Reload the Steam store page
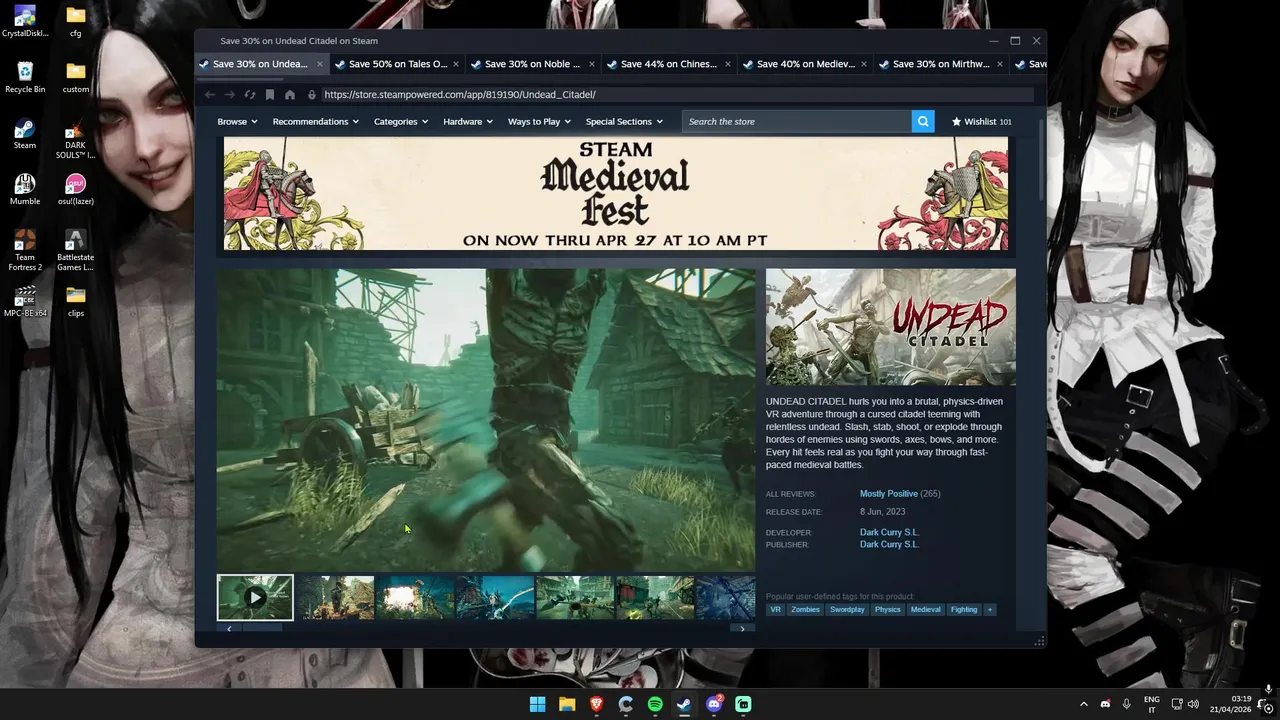This screenshot has height=720, width=1280. click(250, 94)
